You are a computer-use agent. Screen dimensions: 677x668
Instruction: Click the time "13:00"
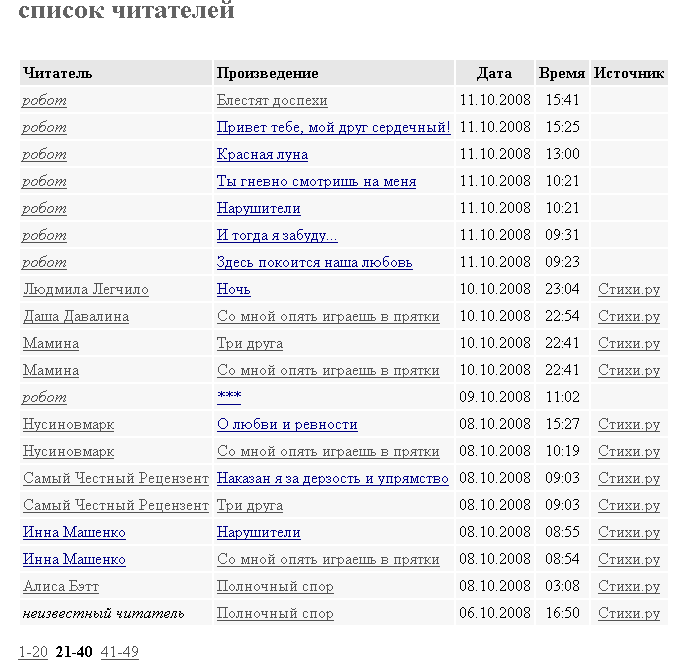pyautogui.click(x=562, y=154)
